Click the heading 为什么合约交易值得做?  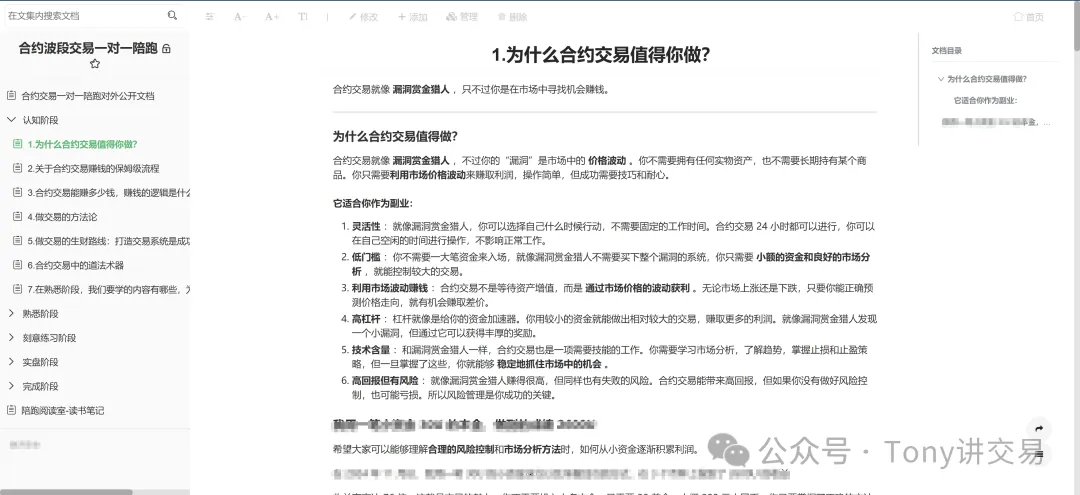[x=395, y=136]
